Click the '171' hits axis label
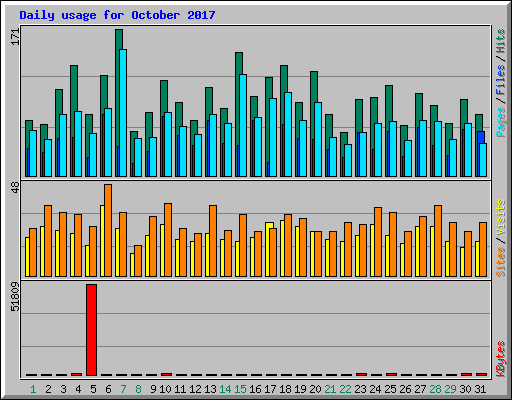The height and width of the screenshot is (400, 512). pos(15,37)
